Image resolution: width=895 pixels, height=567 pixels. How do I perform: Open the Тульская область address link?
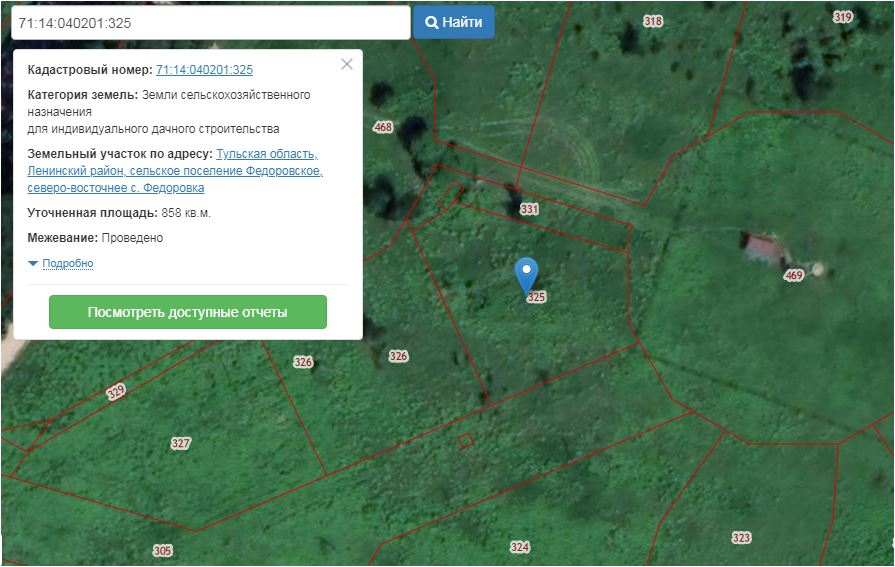(266, 154)
